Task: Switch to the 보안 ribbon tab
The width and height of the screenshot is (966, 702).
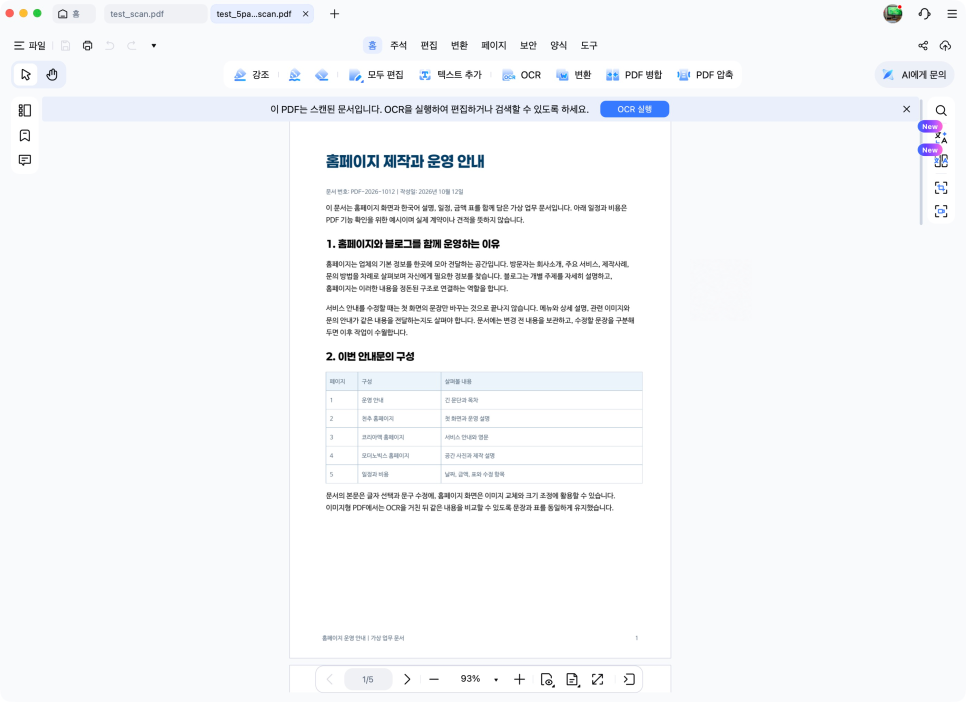Action: tap(528, 45)
